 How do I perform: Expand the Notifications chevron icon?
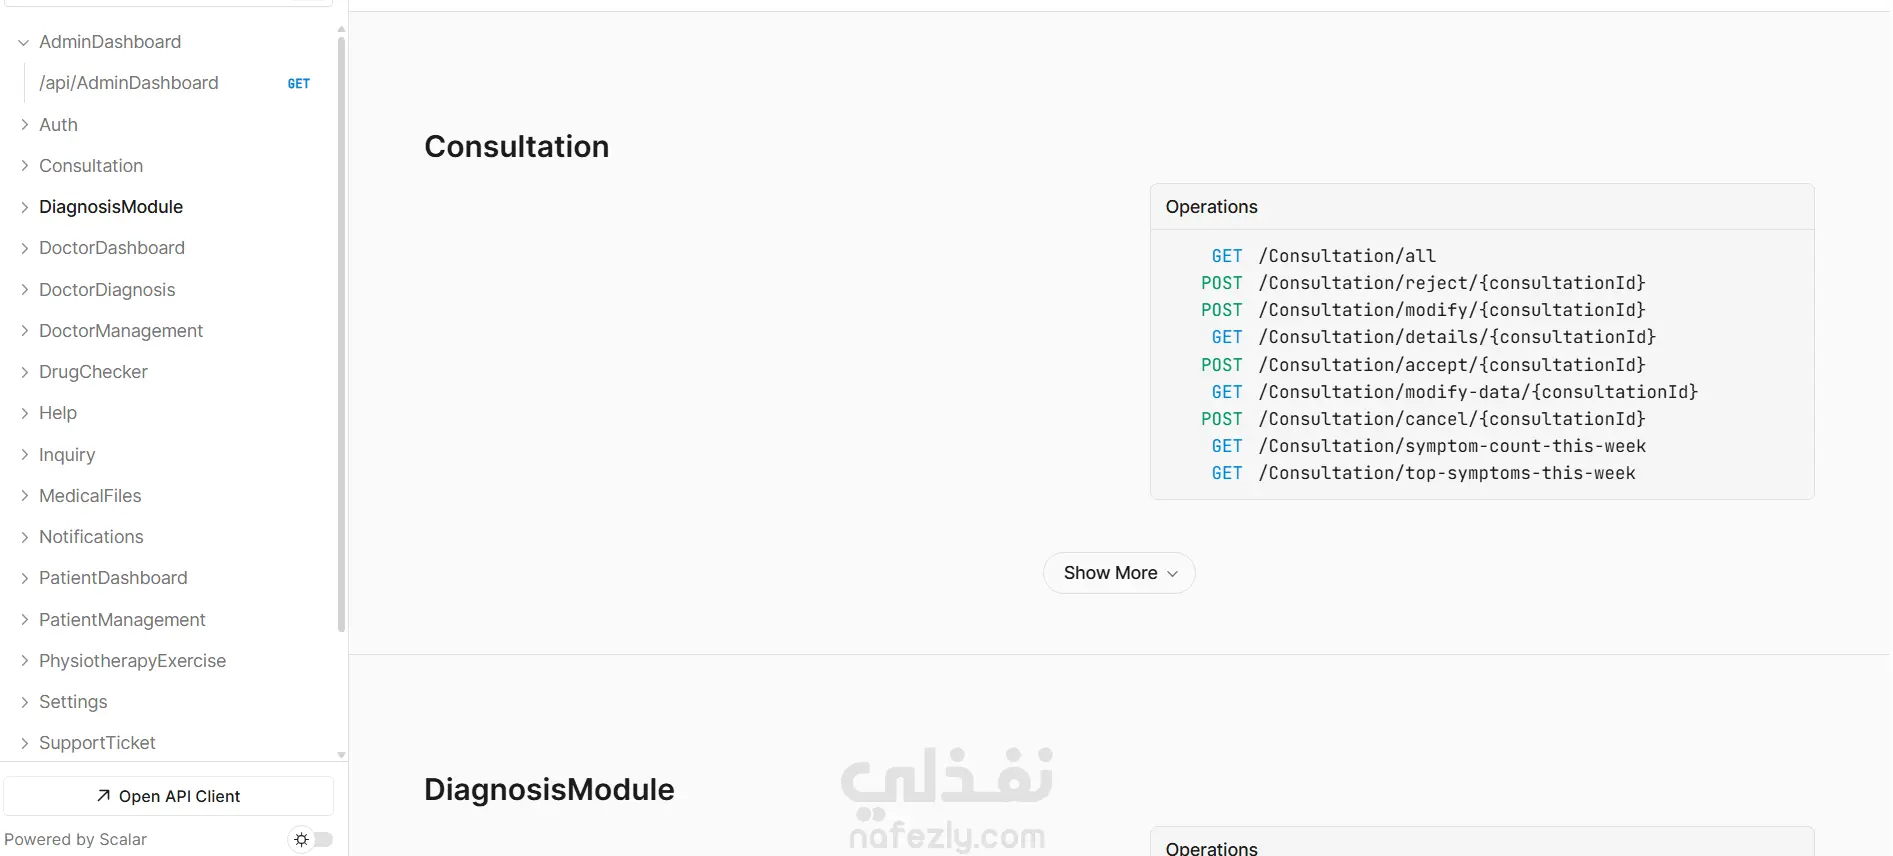[24, 537]
